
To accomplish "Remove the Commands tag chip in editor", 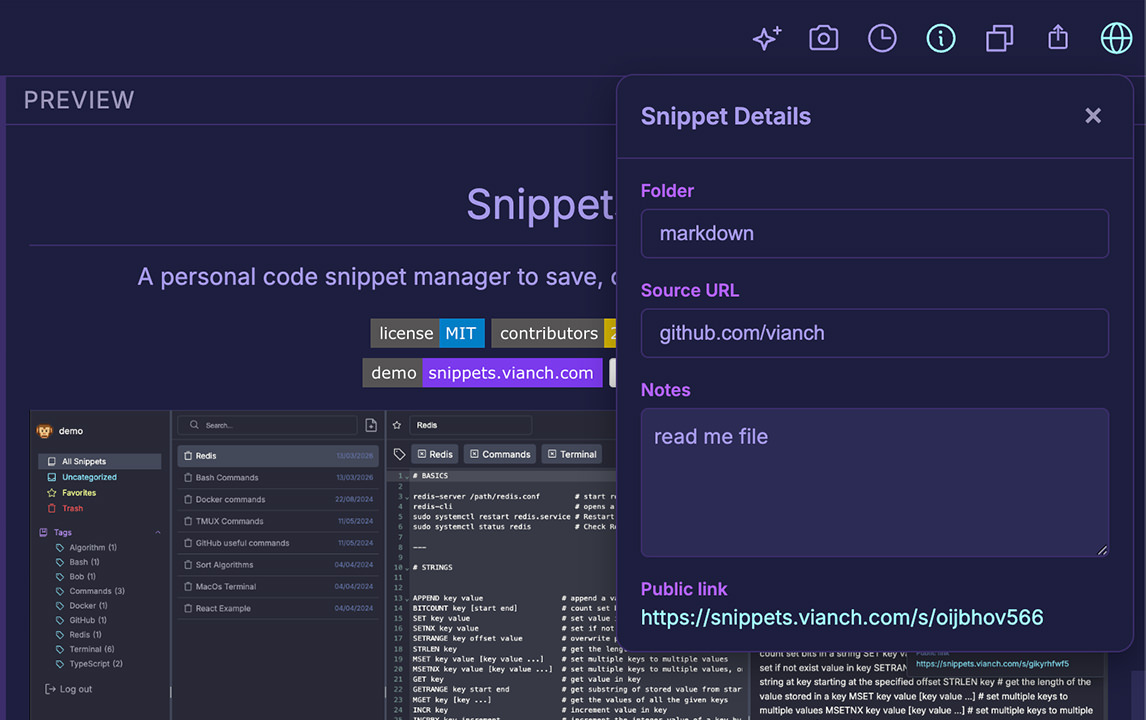I will [474, 454].
